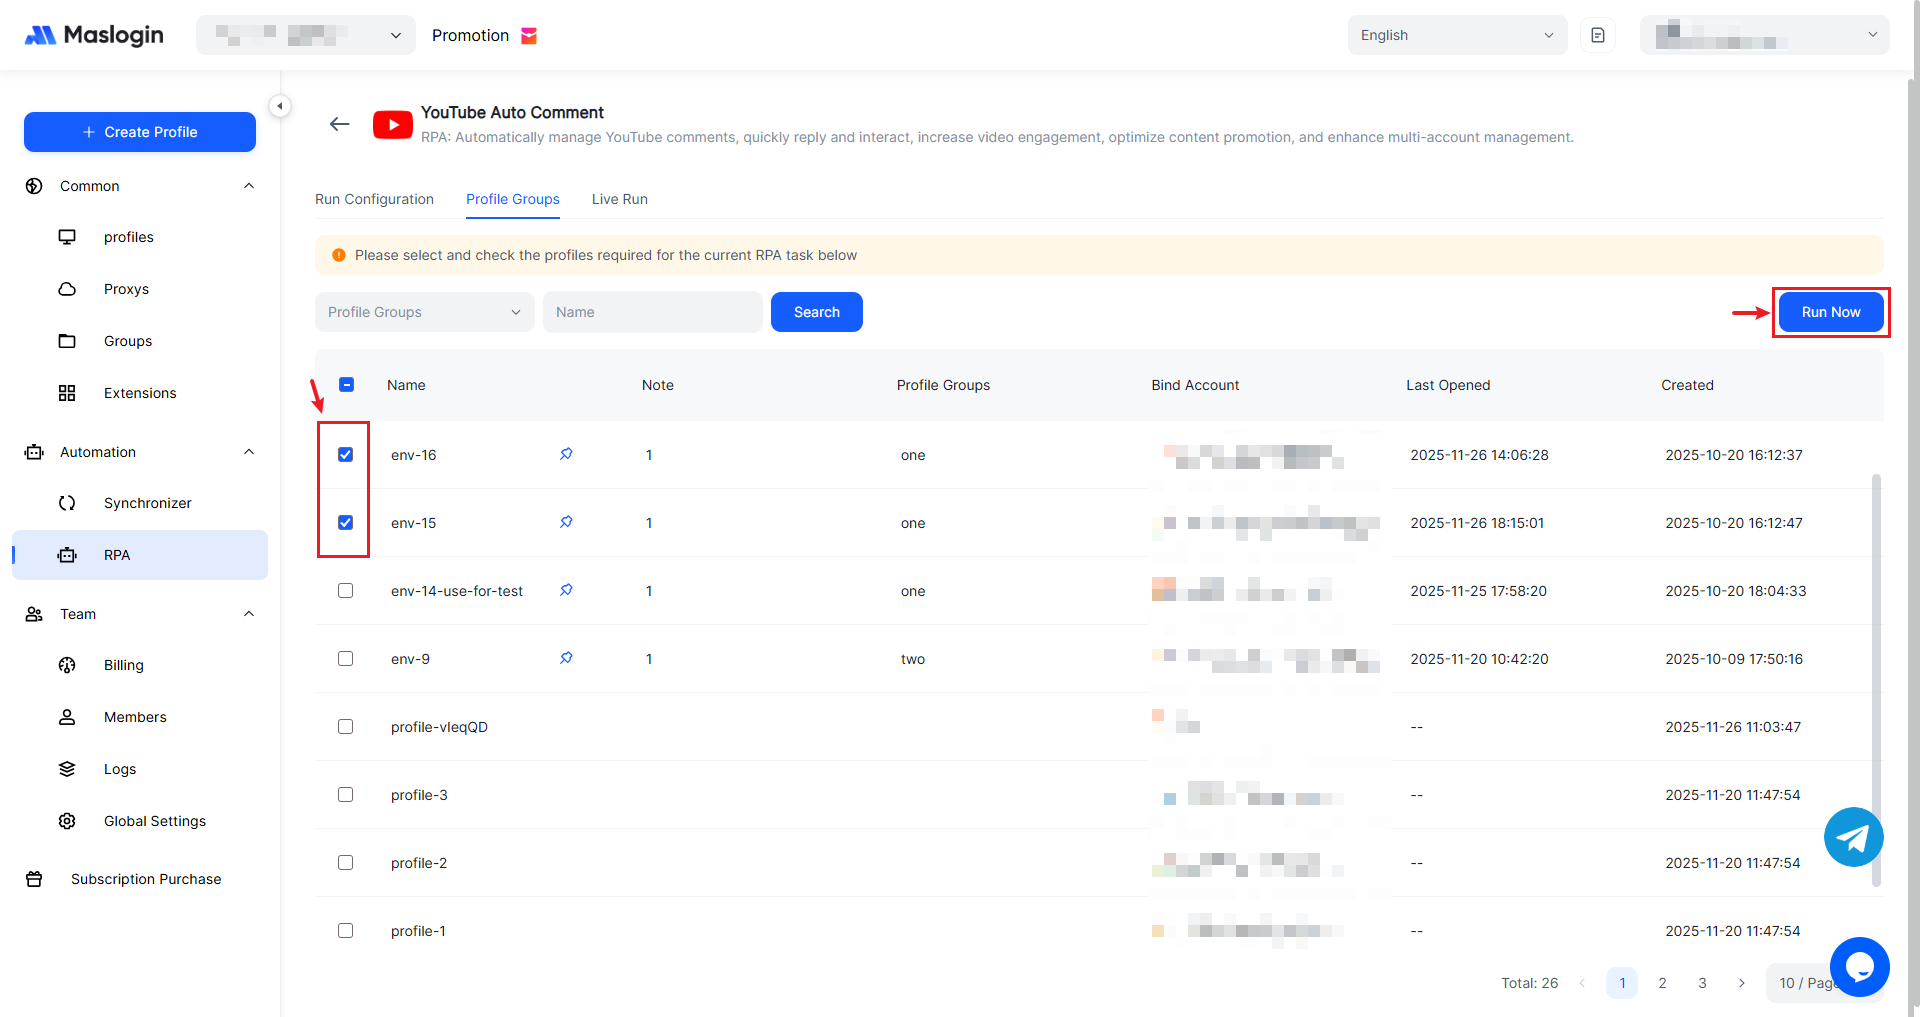Image resolution: width=1920 pixels, height=1017 pixels.
Task: Open the English language dropdown
Action: coord(1456,35)
